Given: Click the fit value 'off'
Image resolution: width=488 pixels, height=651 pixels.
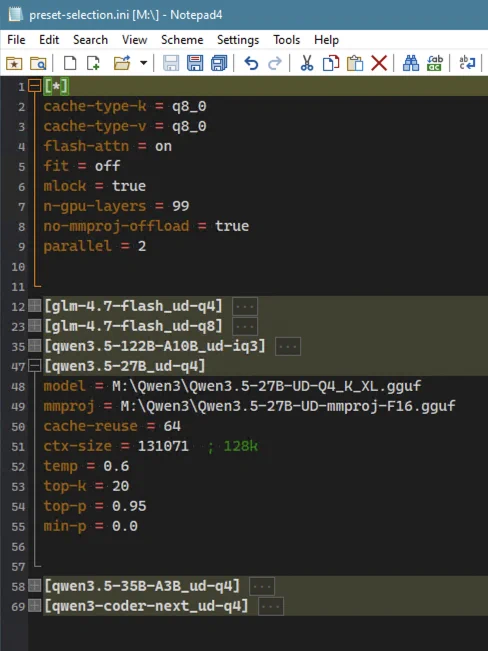Looking at the screenshot, I should click(108, 166).
